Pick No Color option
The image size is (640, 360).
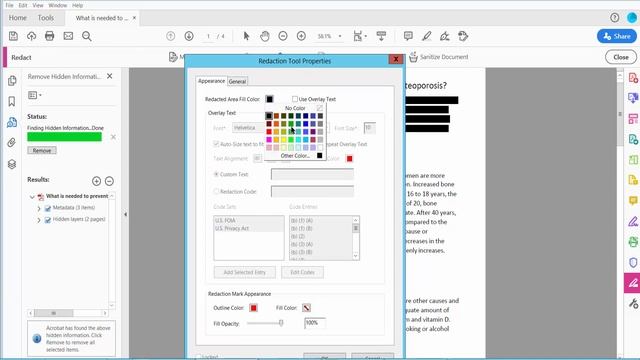coord(295,108)
